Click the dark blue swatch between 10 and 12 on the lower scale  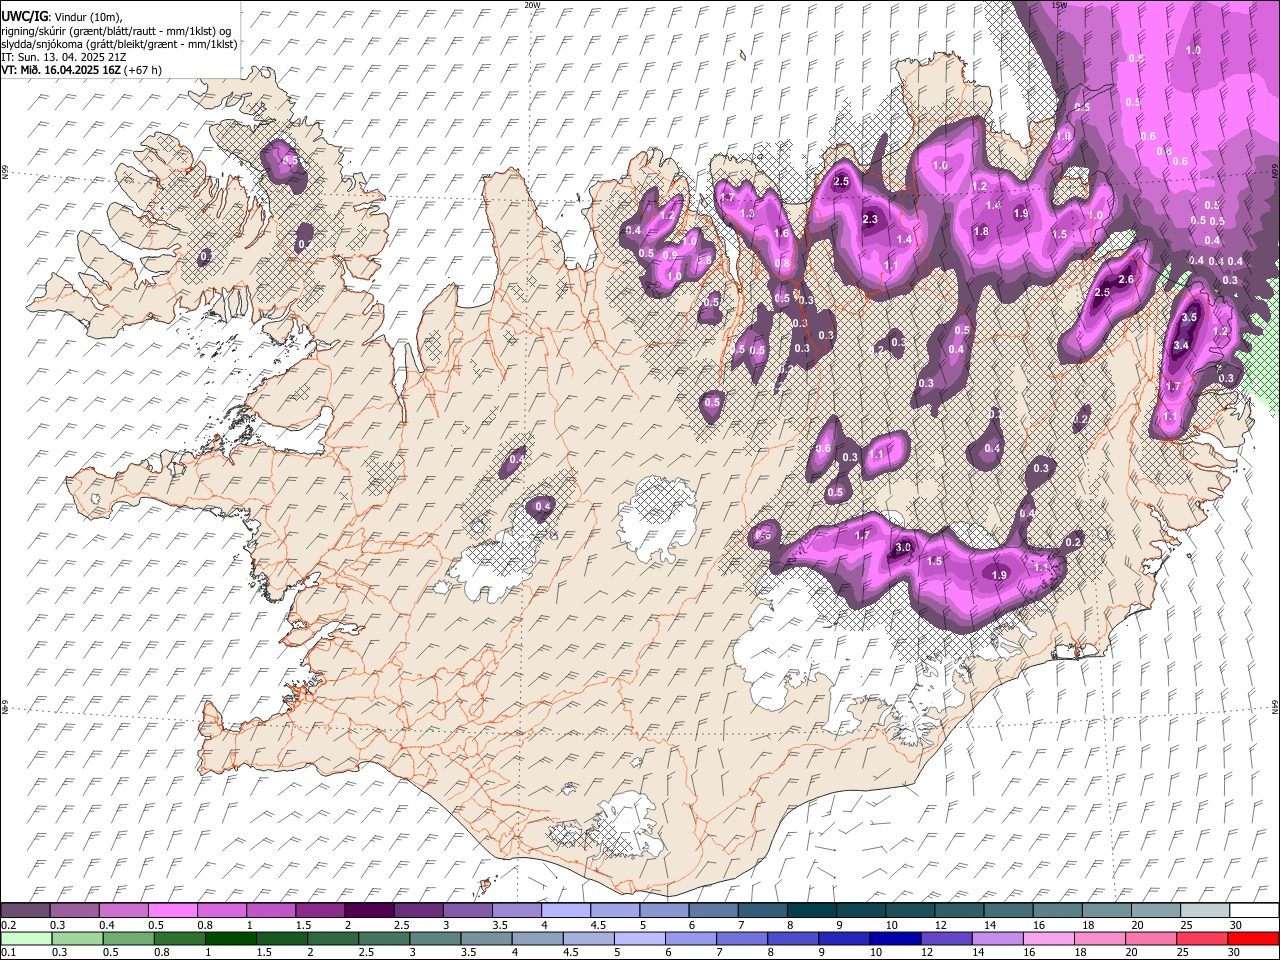coord(894,938)
